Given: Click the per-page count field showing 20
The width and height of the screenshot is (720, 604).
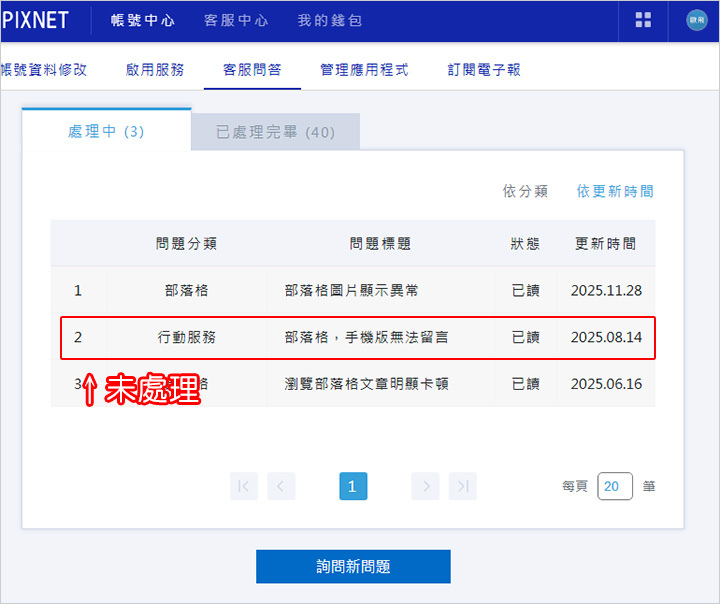Looking at the screenshot, I should click(x=615, y=486).
